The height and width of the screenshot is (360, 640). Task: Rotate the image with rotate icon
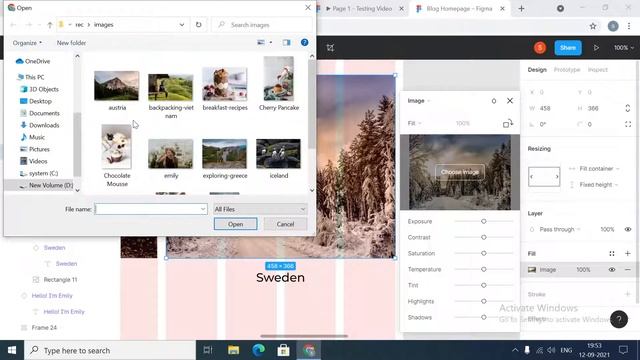(508, 123)
